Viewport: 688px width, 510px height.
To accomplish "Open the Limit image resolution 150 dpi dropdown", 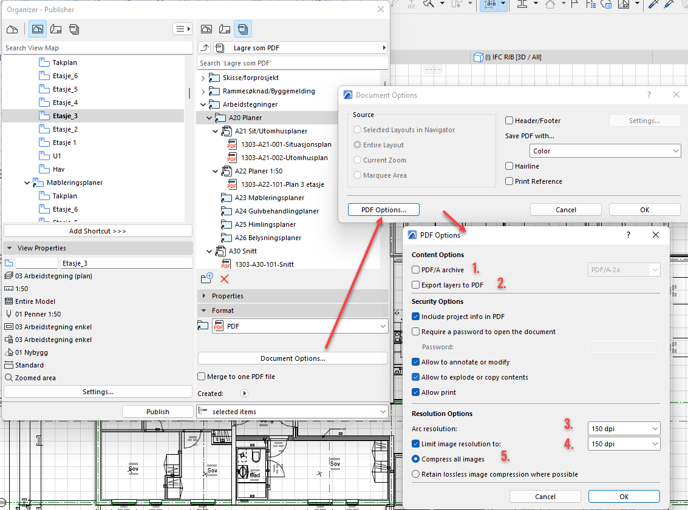I will (624, 444).
